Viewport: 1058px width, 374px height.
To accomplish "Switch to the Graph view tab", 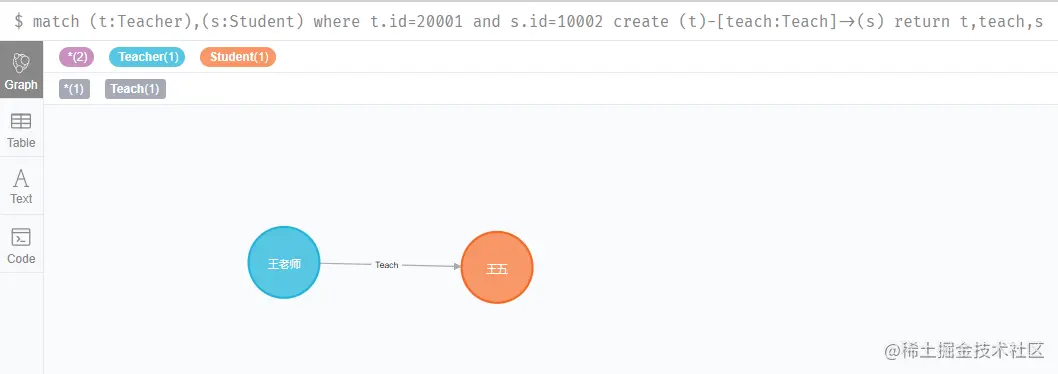I will coord(22,70).
